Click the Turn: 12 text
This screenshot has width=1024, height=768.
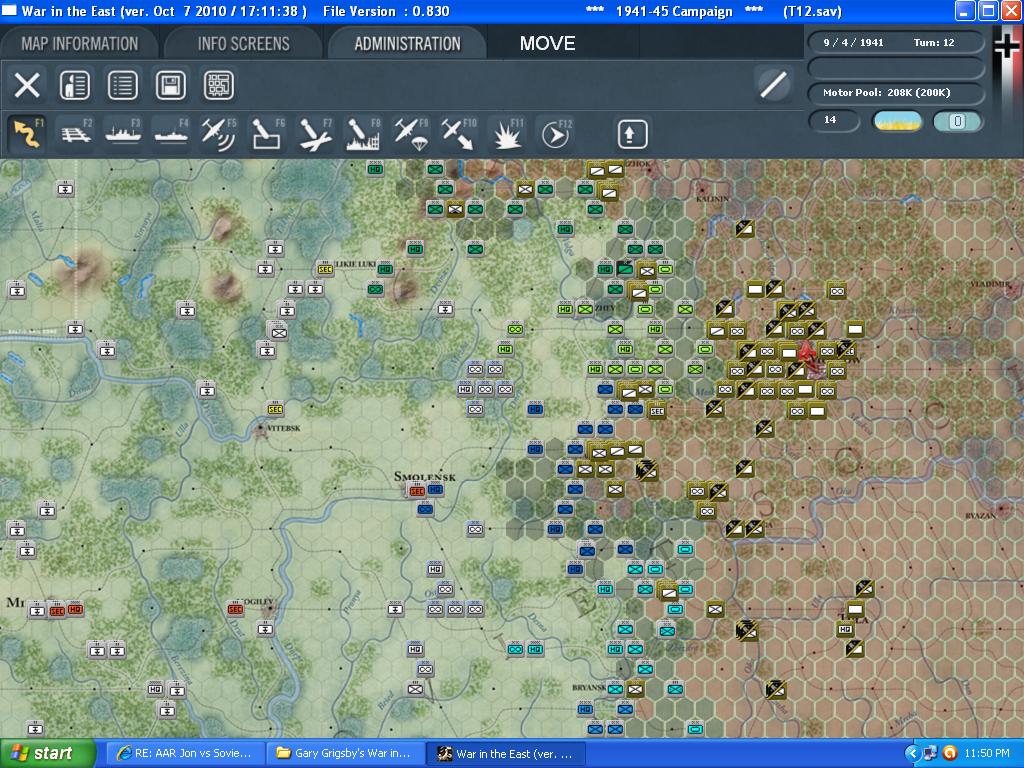coord(934,42)
